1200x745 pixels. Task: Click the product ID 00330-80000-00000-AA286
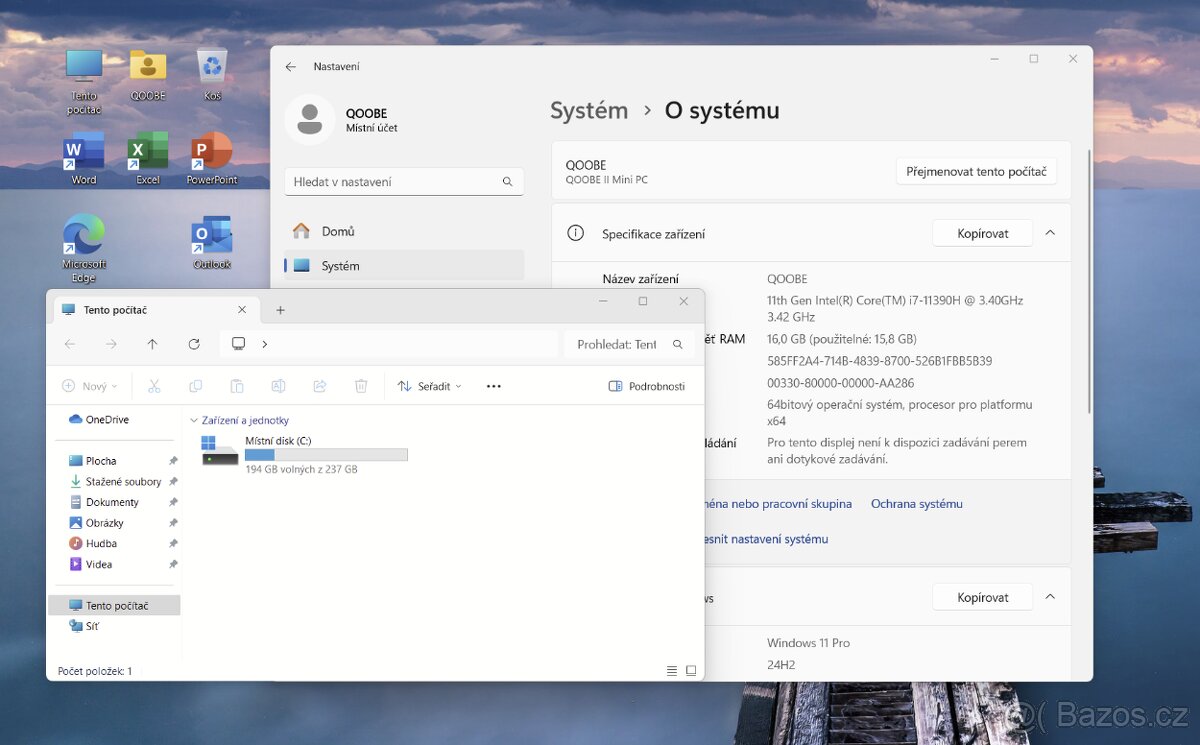click(x=841, y=383)
